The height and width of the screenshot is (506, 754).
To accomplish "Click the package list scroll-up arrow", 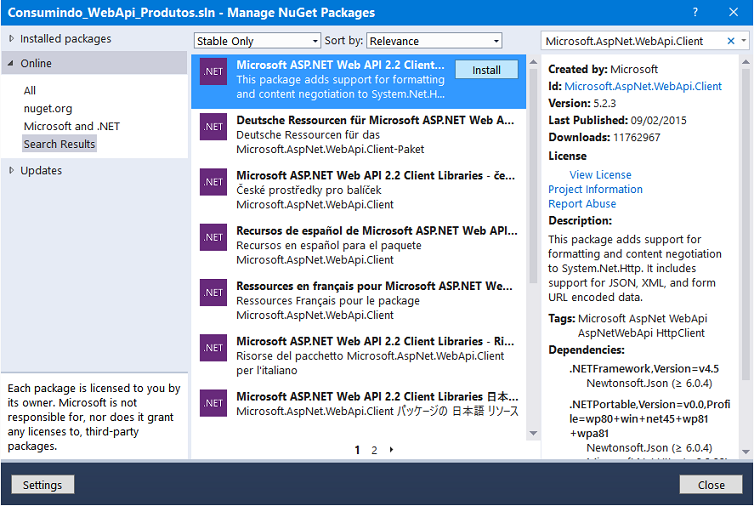I will pos(533,62).
